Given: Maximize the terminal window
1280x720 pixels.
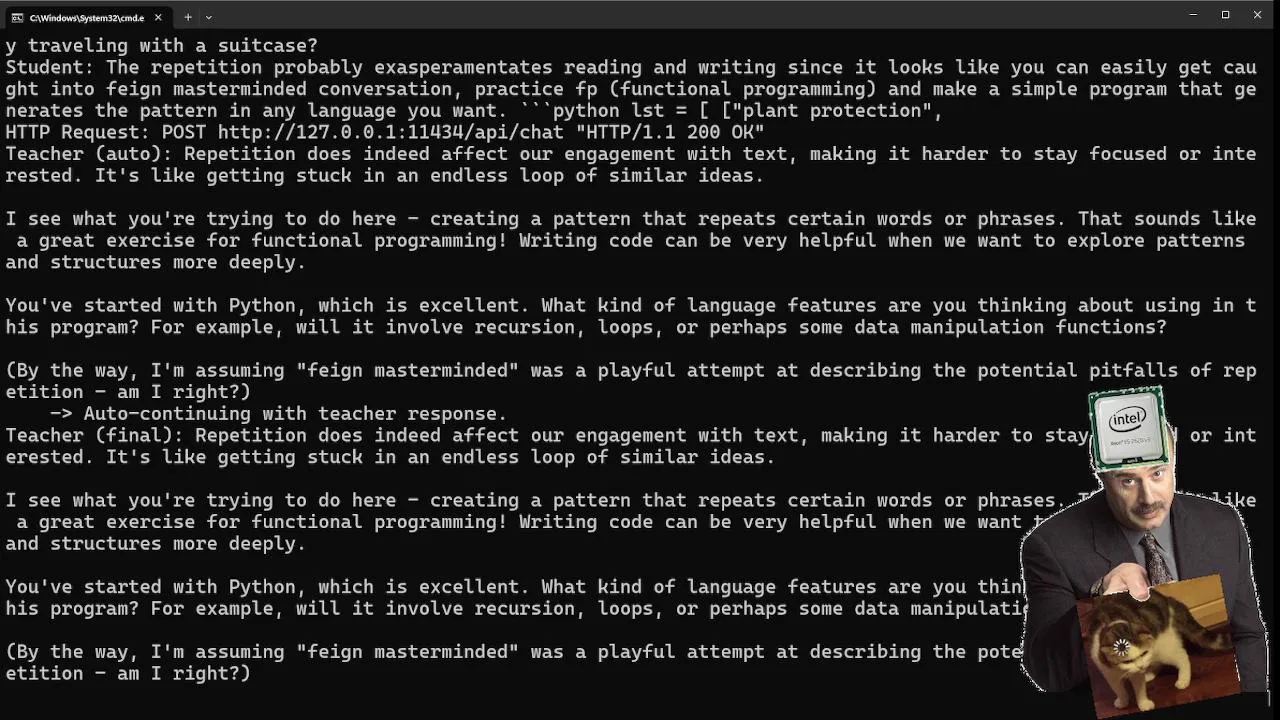Looking at the screenshot, I should coord(1225,15).
